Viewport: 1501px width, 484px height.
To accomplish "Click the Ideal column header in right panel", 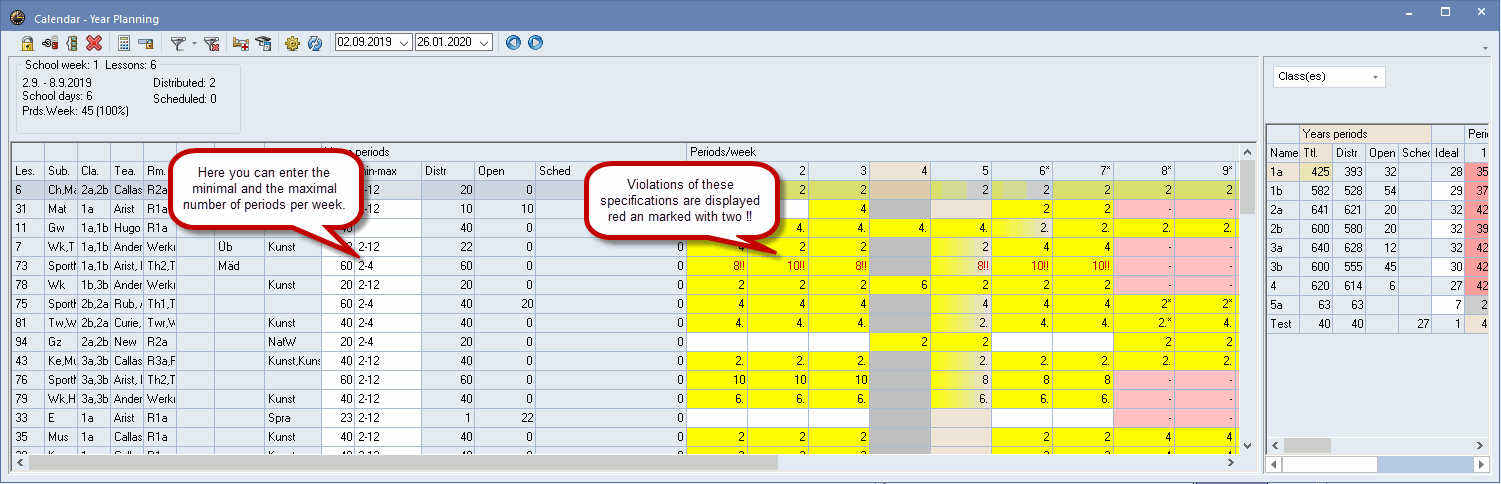I will click(x=1448, y=152).
